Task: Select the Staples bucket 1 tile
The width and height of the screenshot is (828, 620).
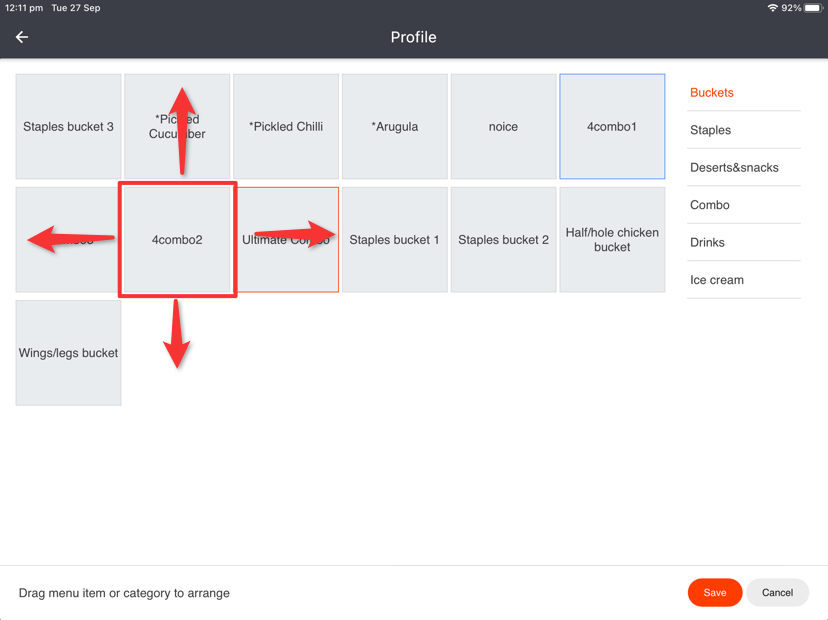Action: [x=395, y=240]
